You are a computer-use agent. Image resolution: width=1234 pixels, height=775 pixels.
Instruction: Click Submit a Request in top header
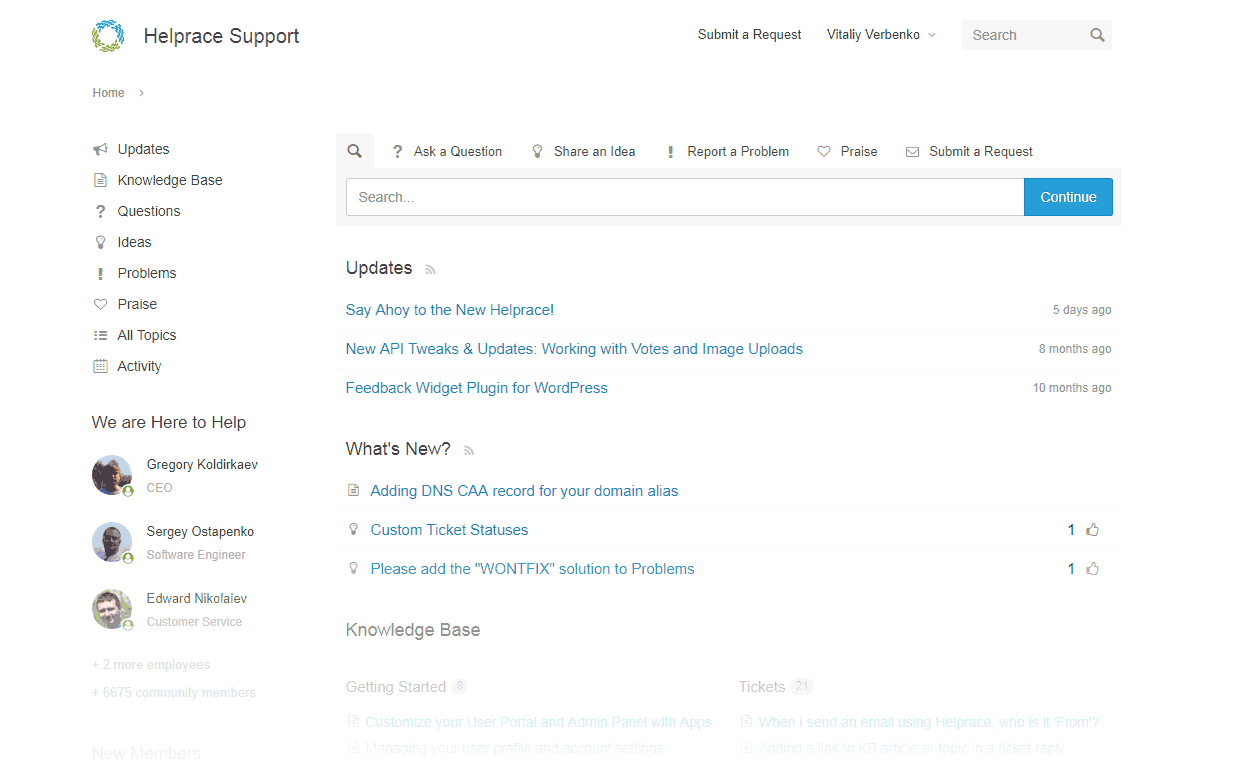point(749,35)
